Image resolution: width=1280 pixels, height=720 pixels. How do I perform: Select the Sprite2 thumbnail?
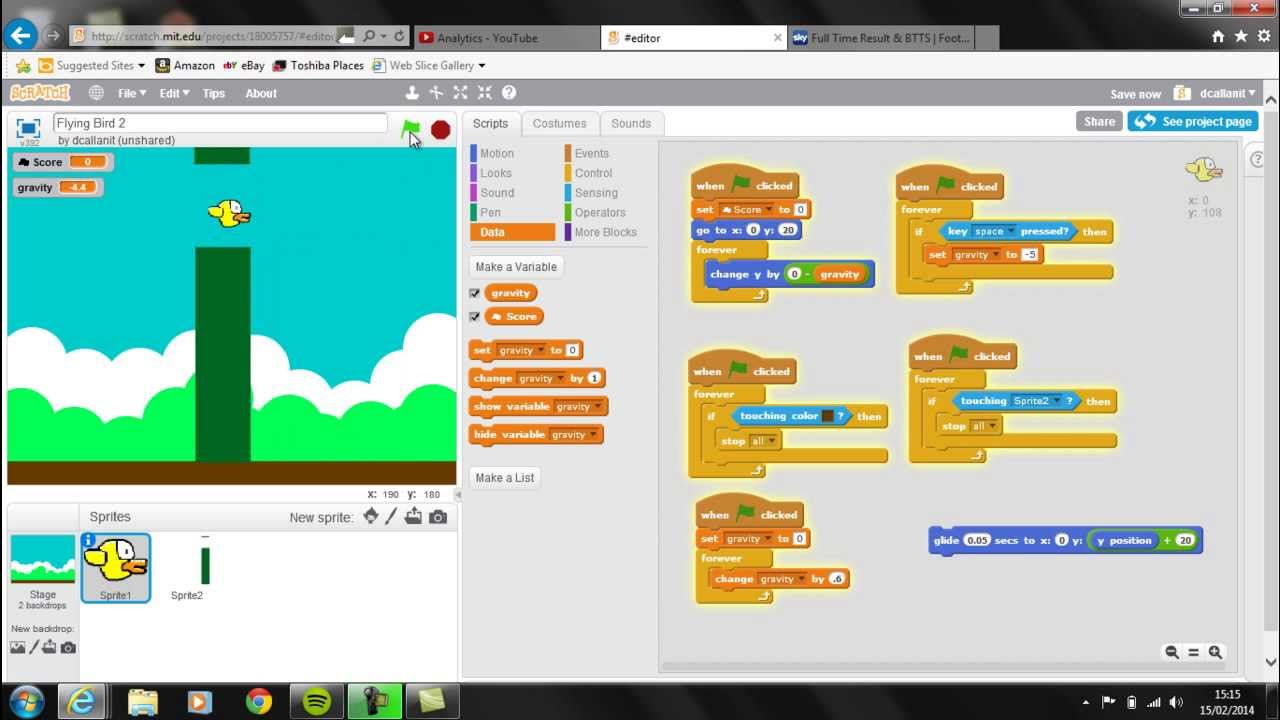[187, 567]
